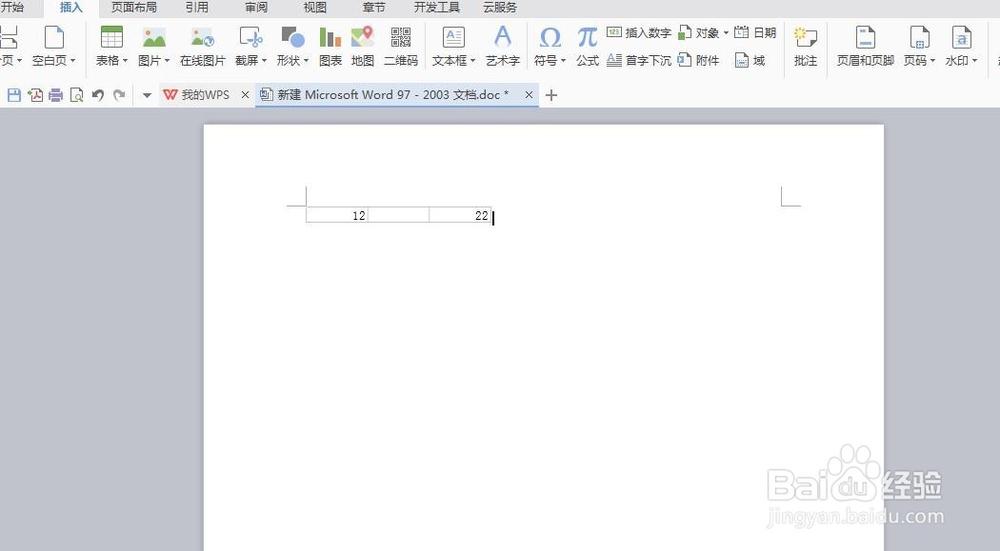Image resolution: width=1000 pixels, height=551 pixels.
Task: Expand the page number dropdown arrow
Action: tap(932, 61)
